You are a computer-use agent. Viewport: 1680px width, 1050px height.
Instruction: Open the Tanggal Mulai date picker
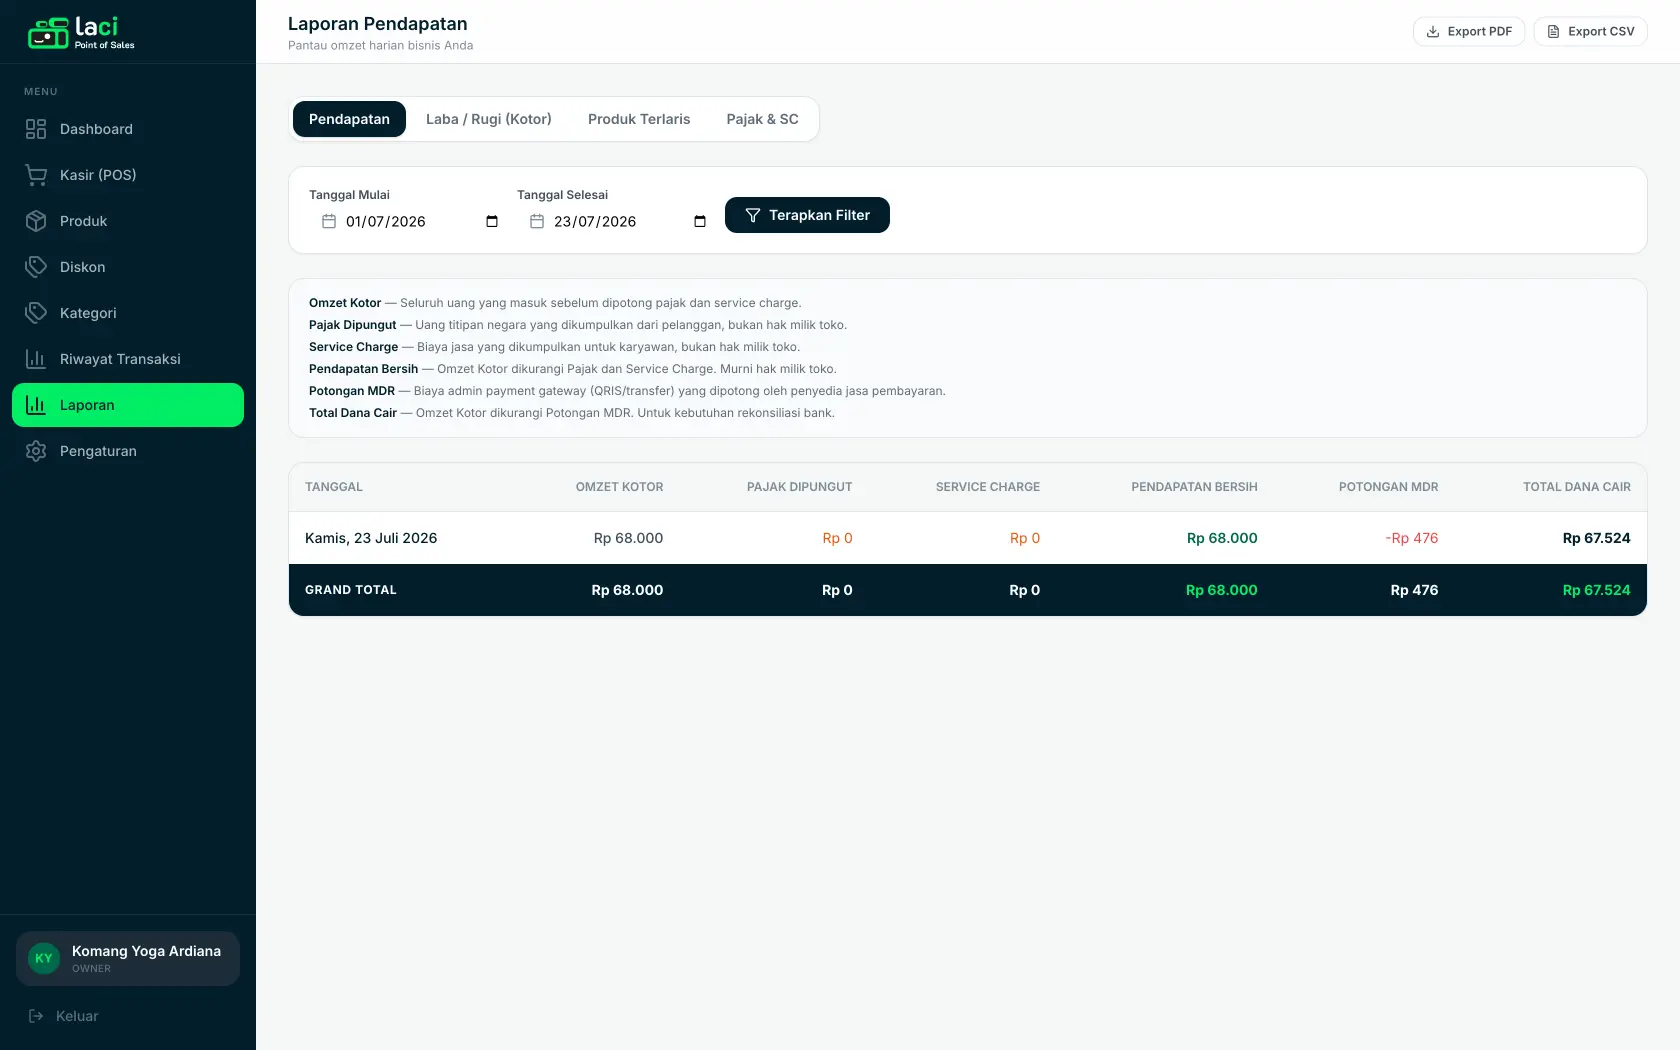click(492, 222)
